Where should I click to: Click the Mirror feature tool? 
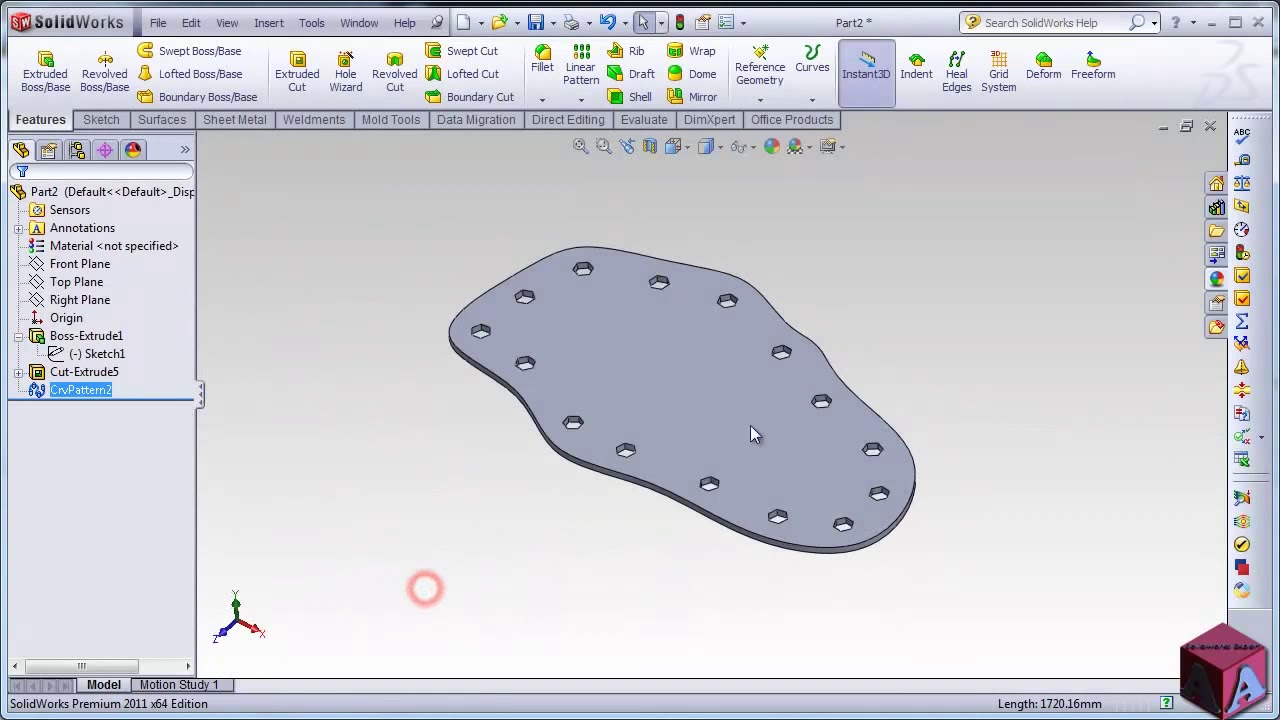coord(692,97)
